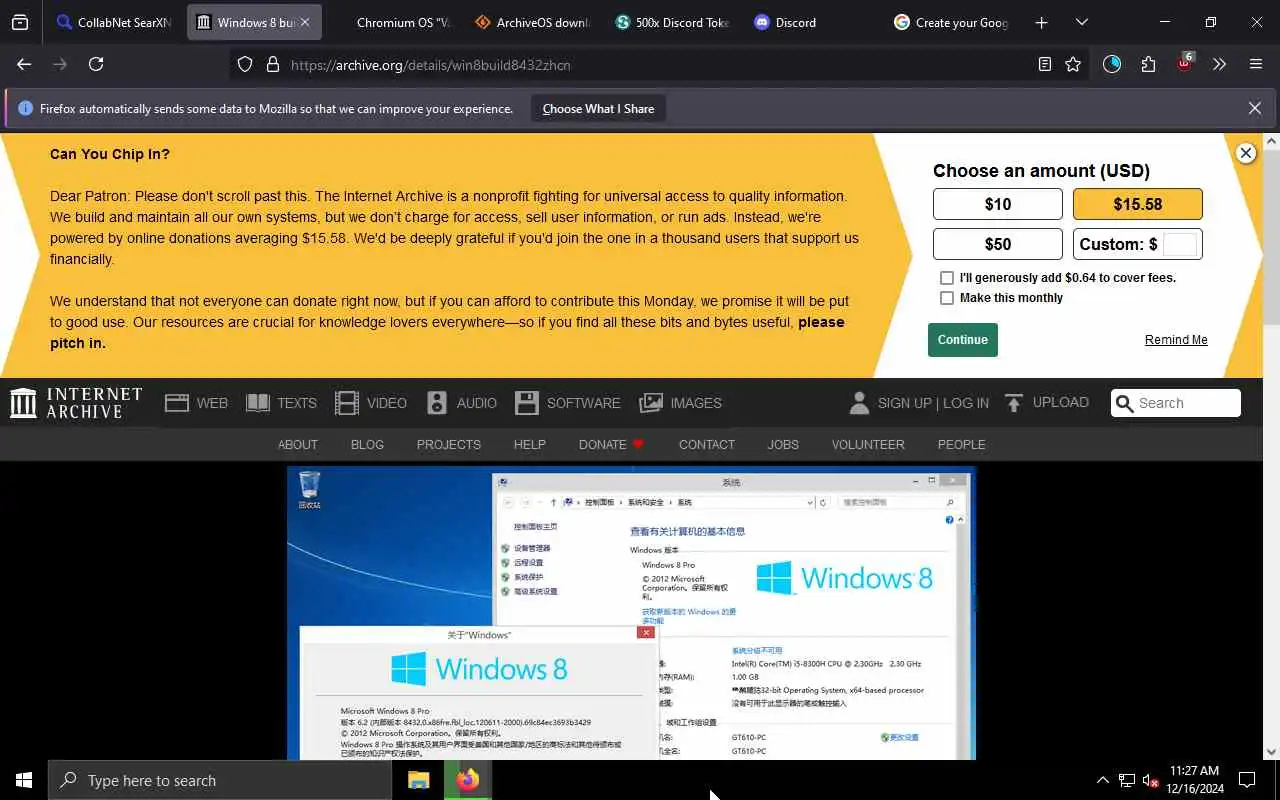Screen dimensions: 1280x800
Task: Open the IMAGES picture icon
Action: (651, 403)
